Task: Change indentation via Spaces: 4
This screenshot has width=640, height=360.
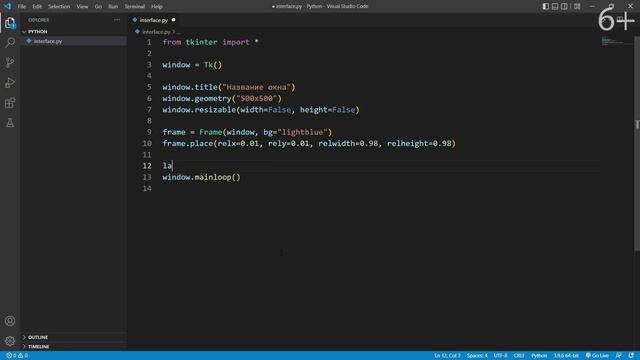Action: [x=477, y=356]
